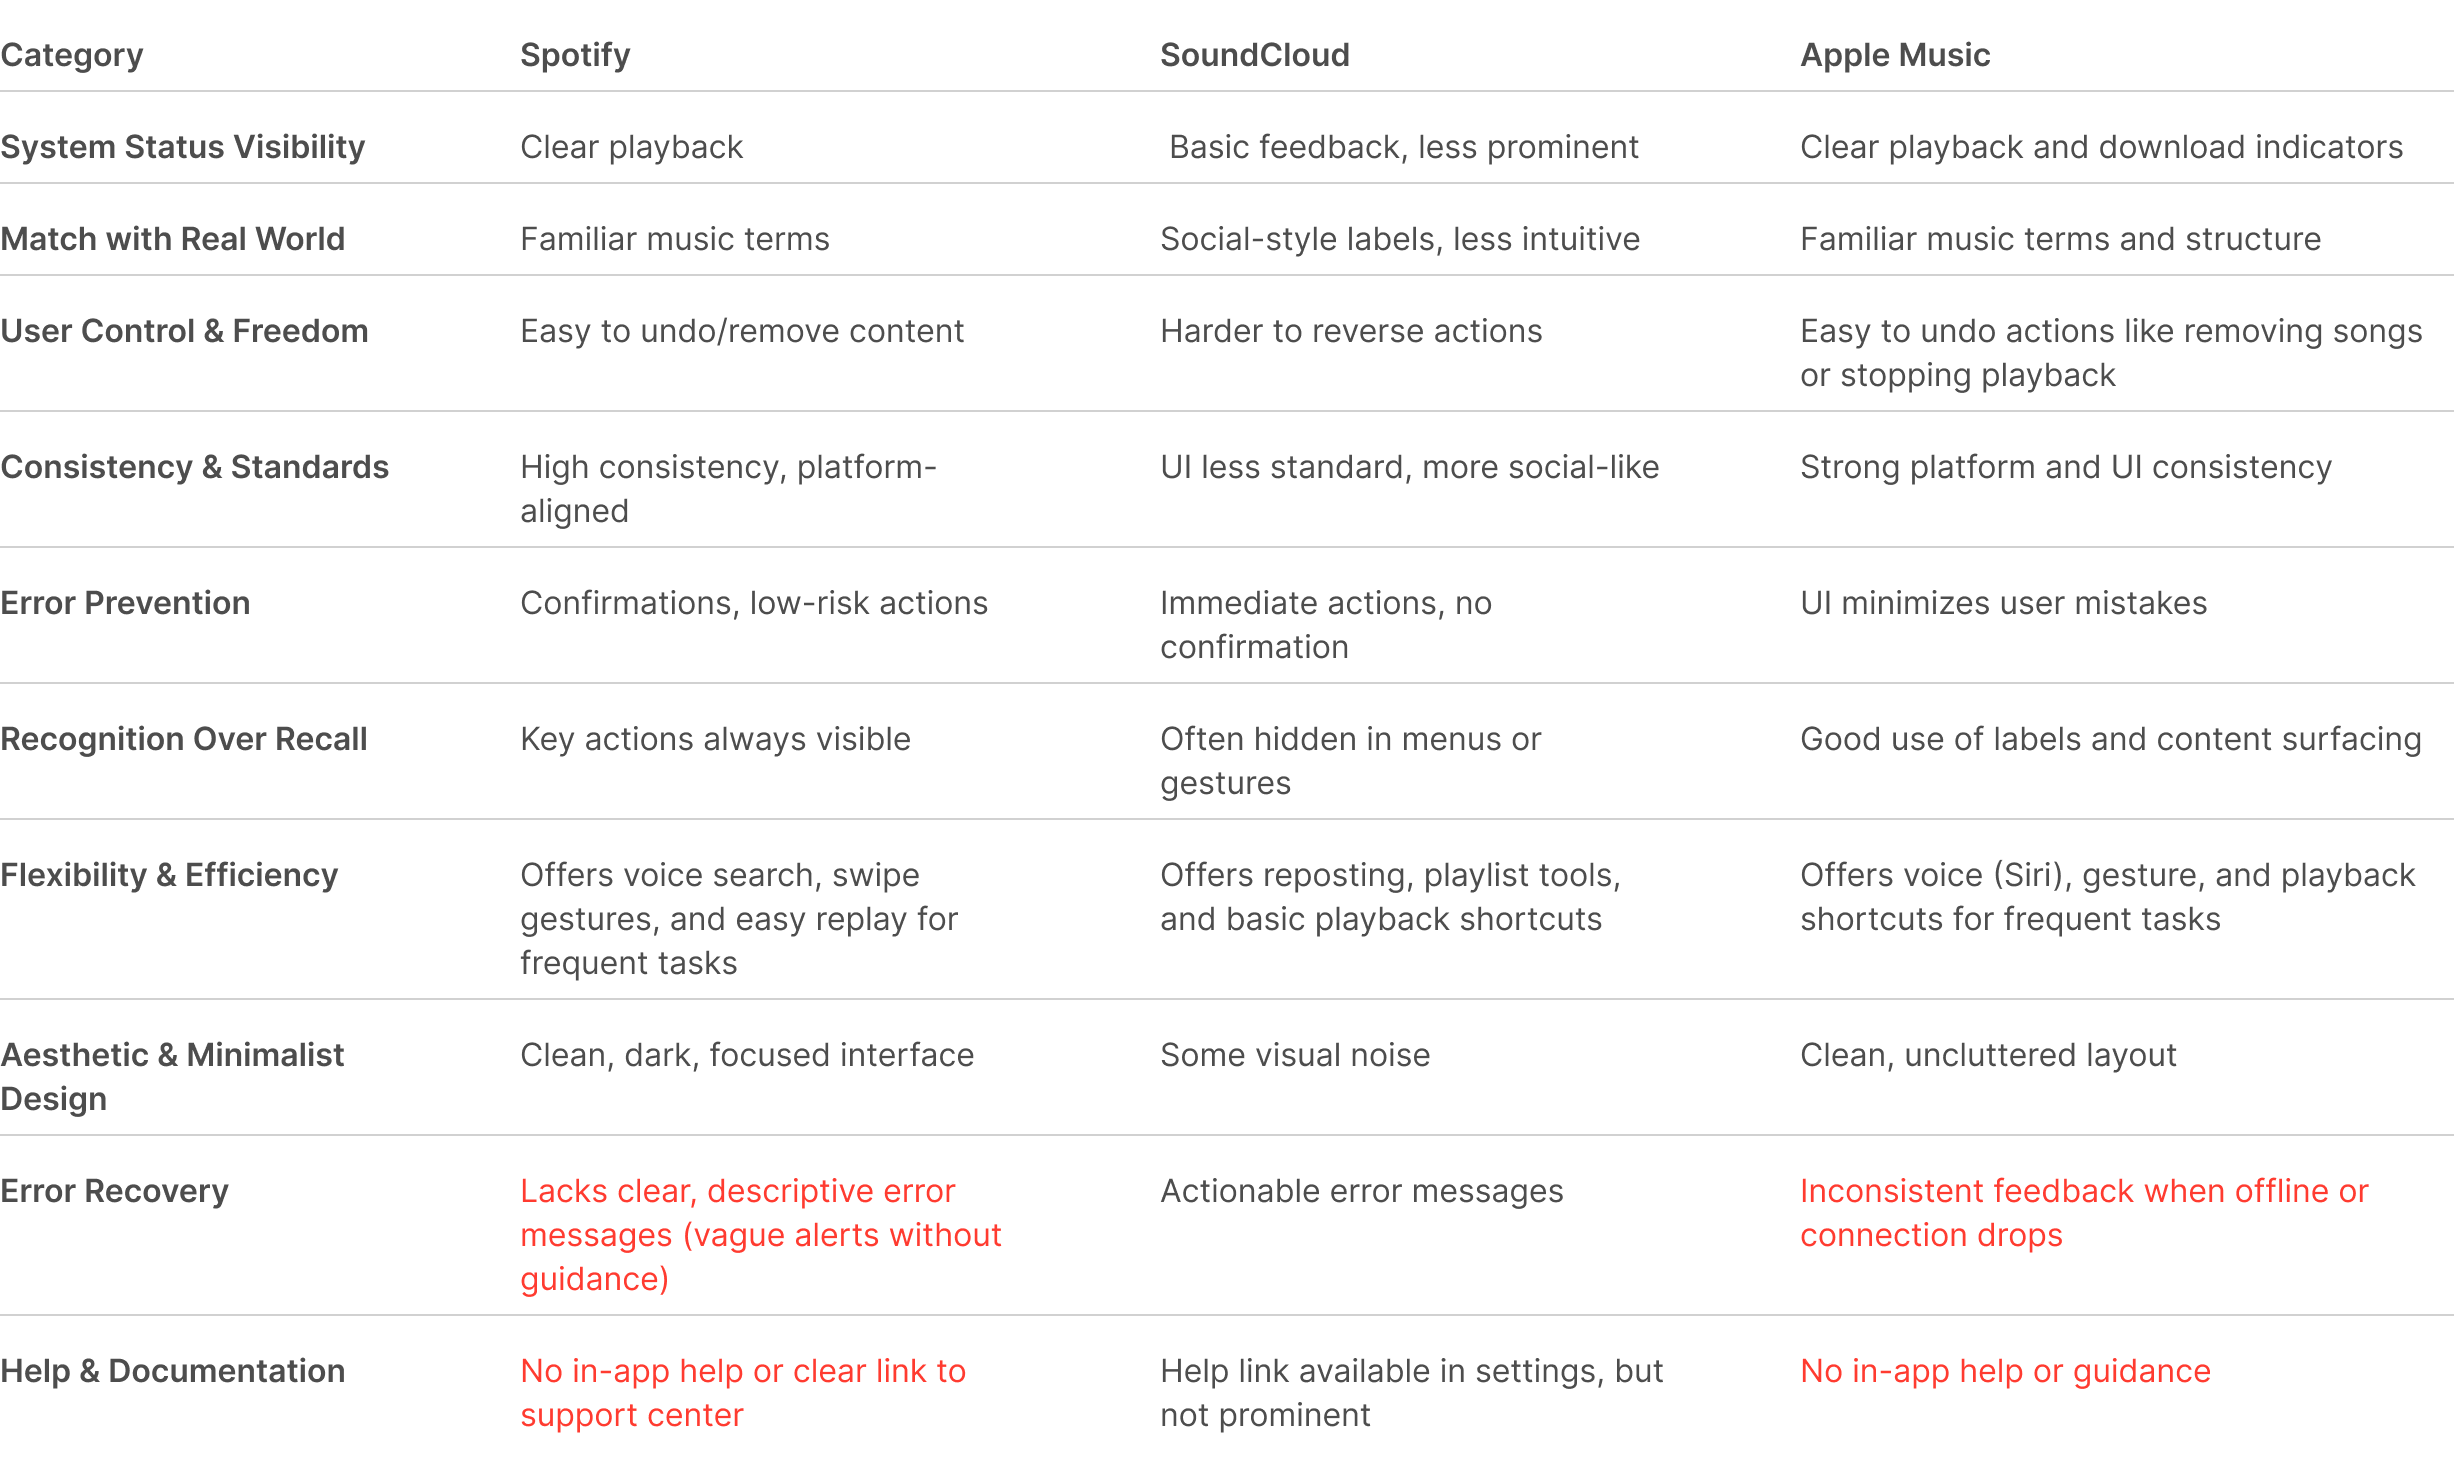Screen dimensions: 2454x1468
Task: Select the "Harder to reverse actions" cell
Action: [x=1350, y=331]
